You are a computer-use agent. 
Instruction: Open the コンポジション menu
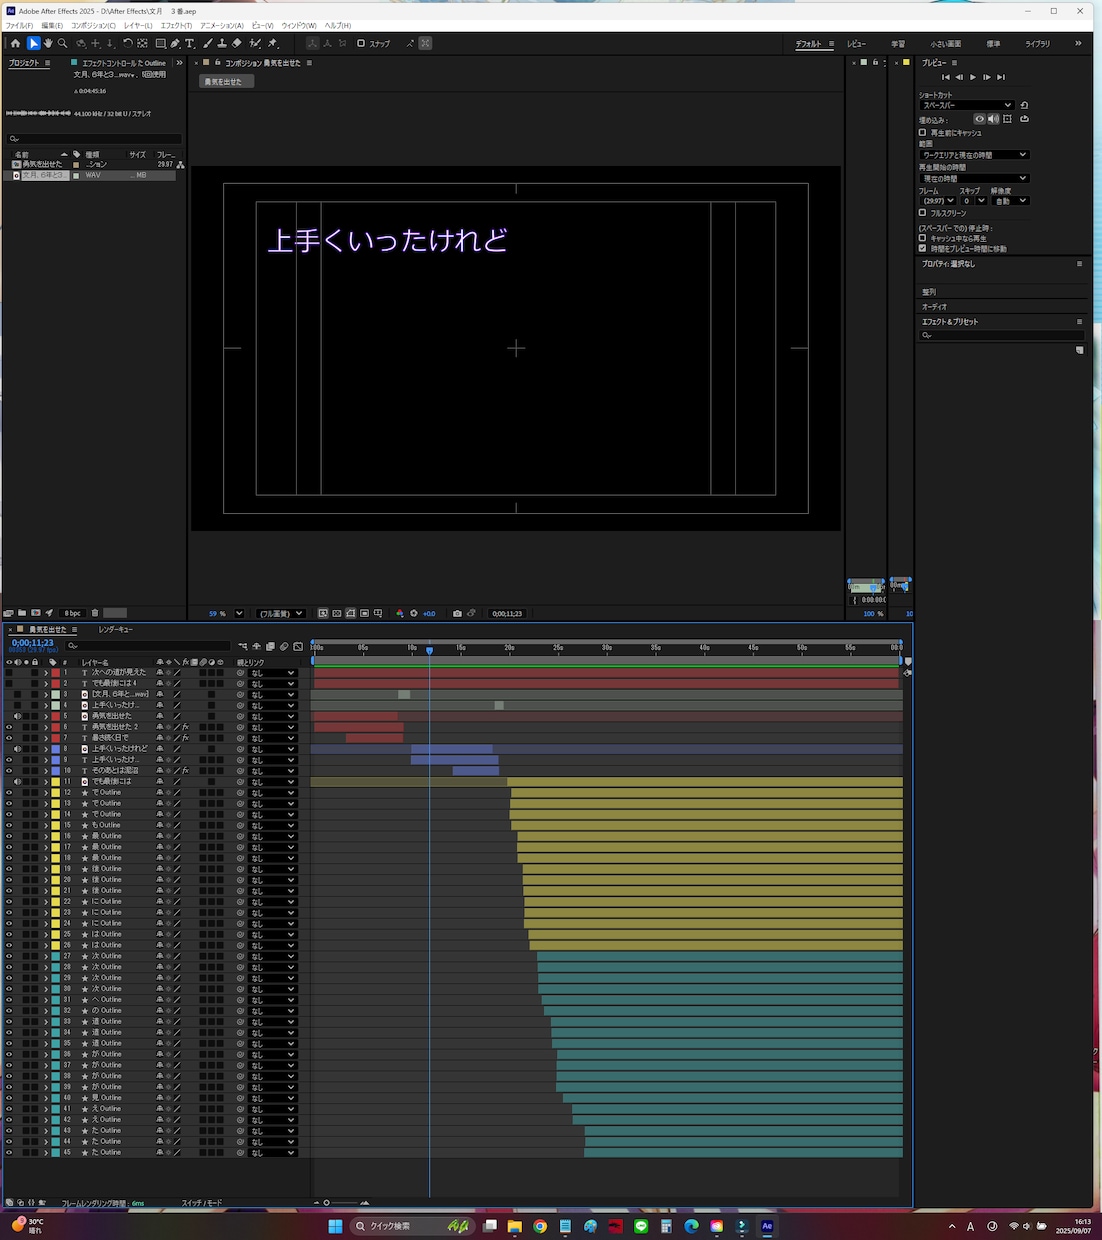(x=93, y=25)
